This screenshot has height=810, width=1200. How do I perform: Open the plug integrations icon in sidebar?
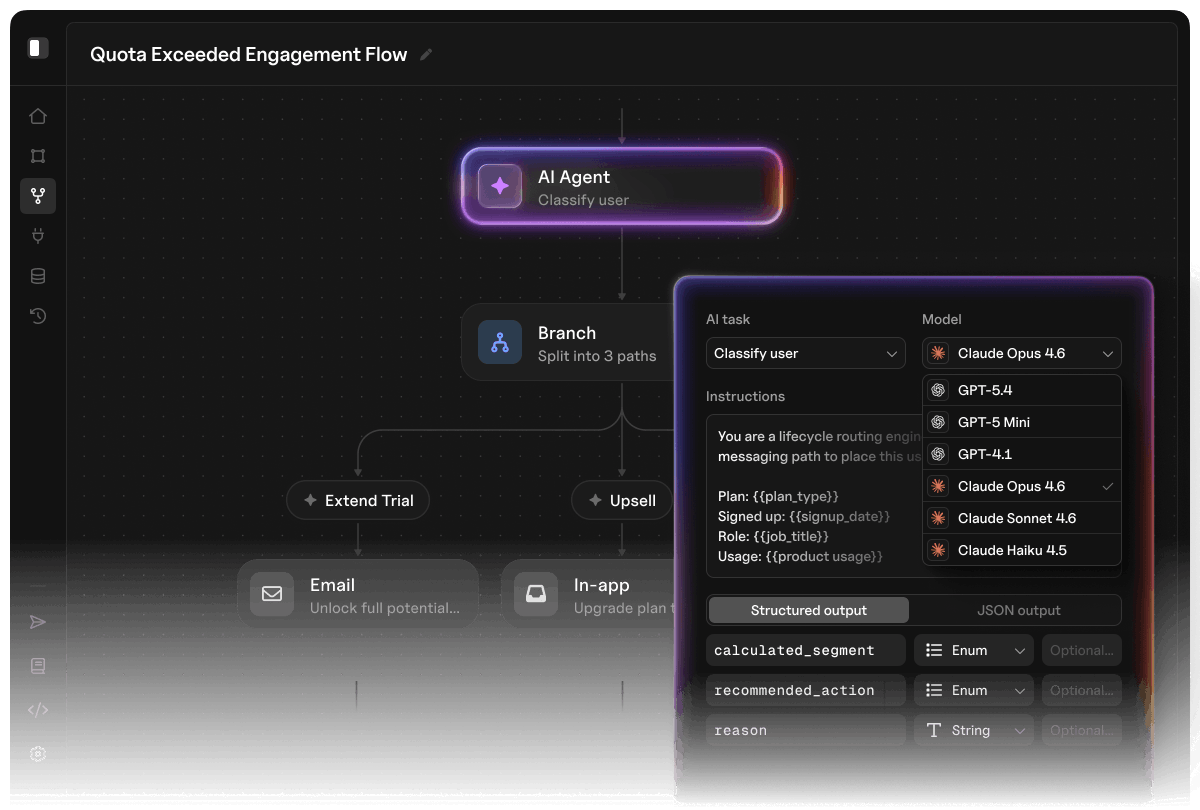(38, 236)
